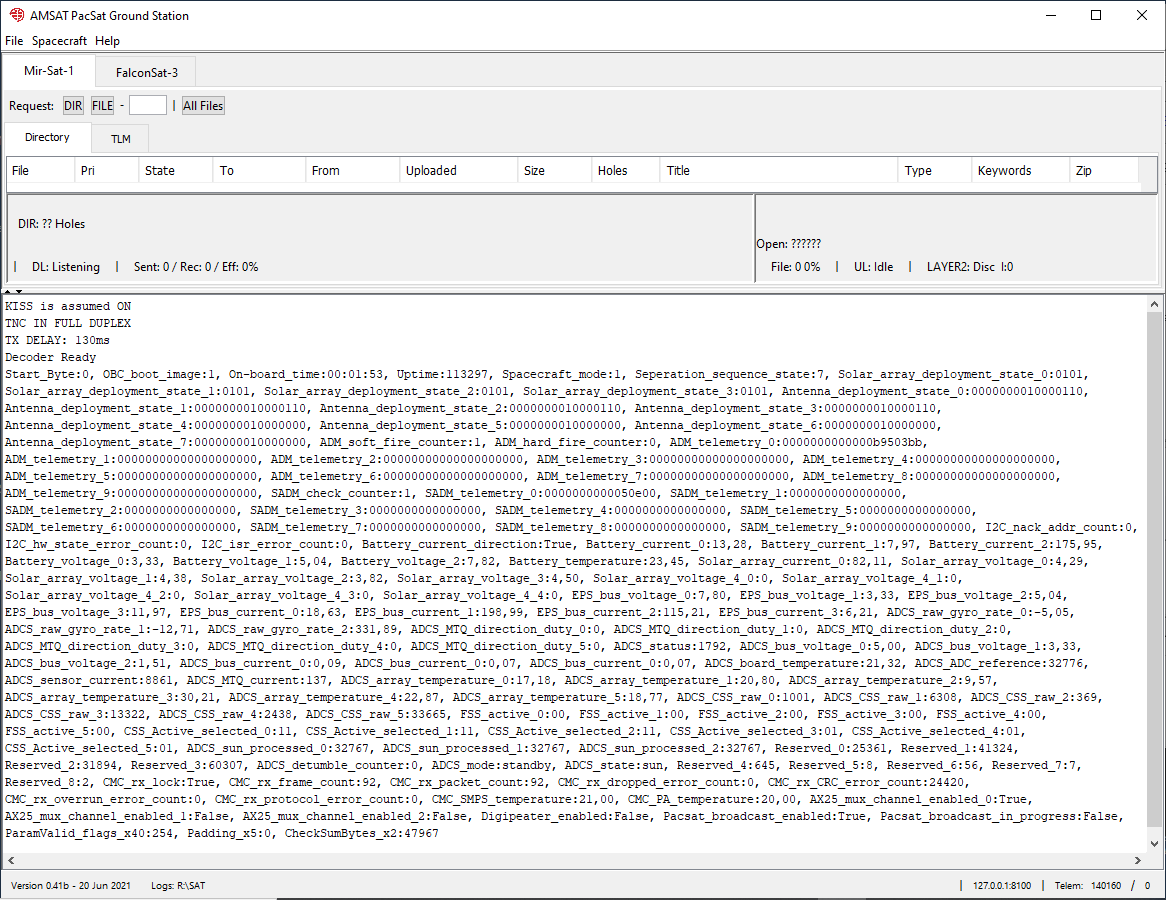Sort by the Holes column header
The height and width of the screenshot is (900, 1166).
(x=625, y=170)
